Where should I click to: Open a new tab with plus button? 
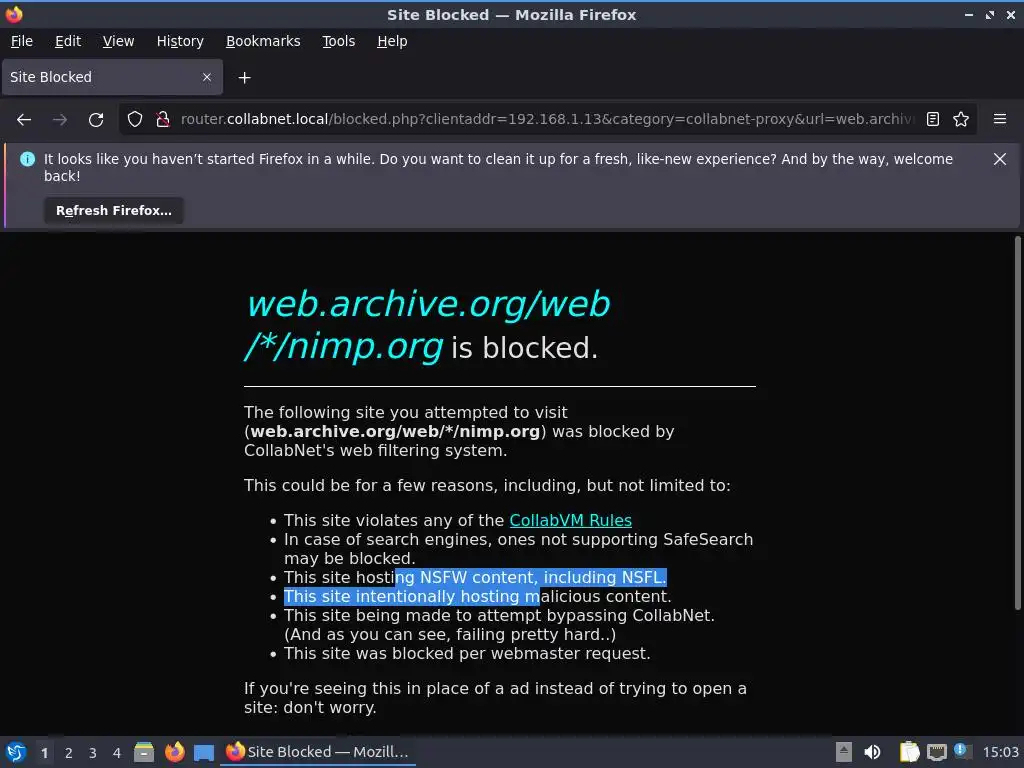[244, 78]
